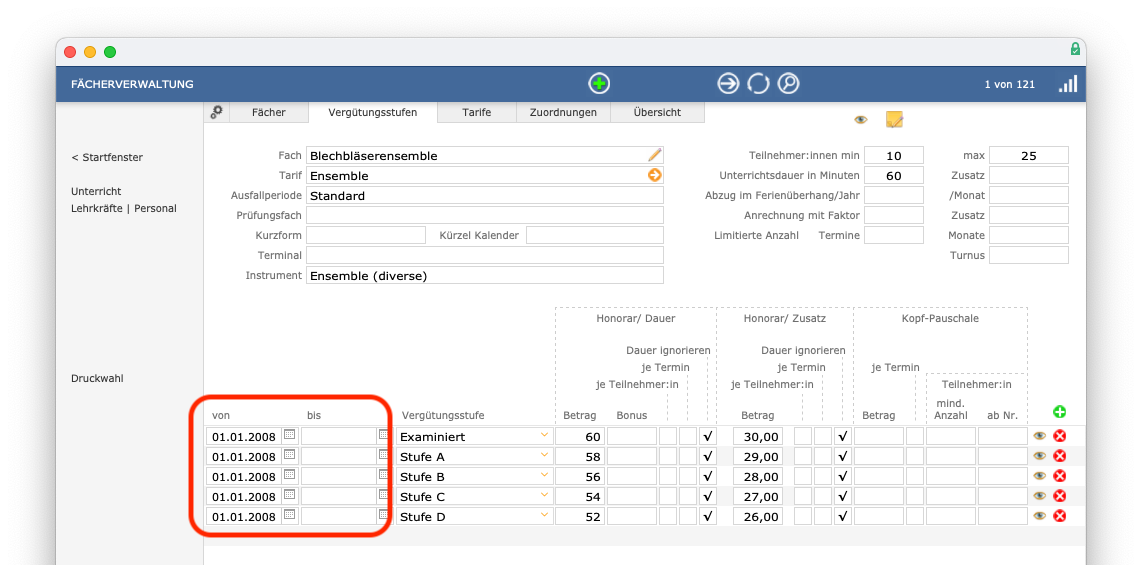
Task: Open the Unterricht sidebar link
Action: [96, 191]
